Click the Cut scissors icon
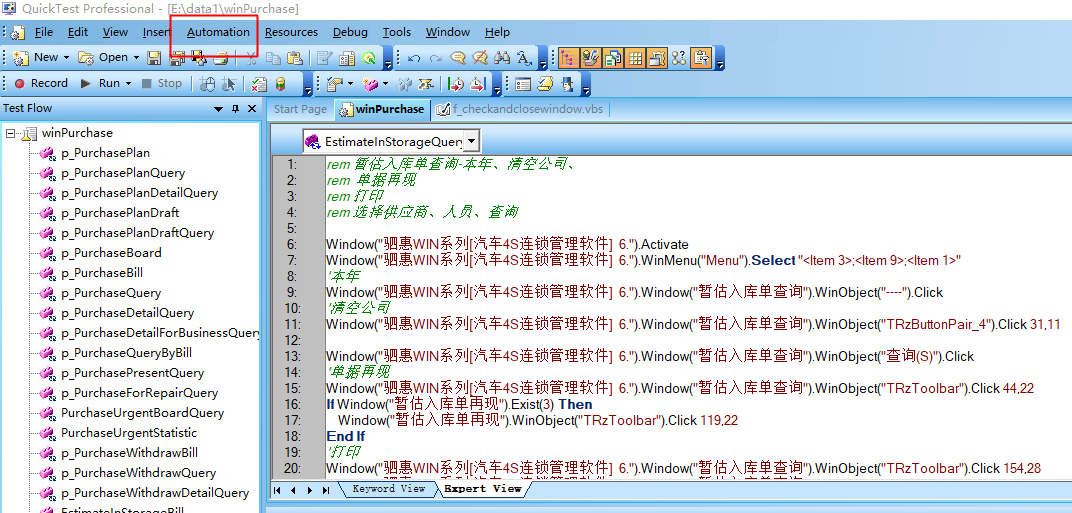This screenshot has height=513, width=1072. [251, 58]
